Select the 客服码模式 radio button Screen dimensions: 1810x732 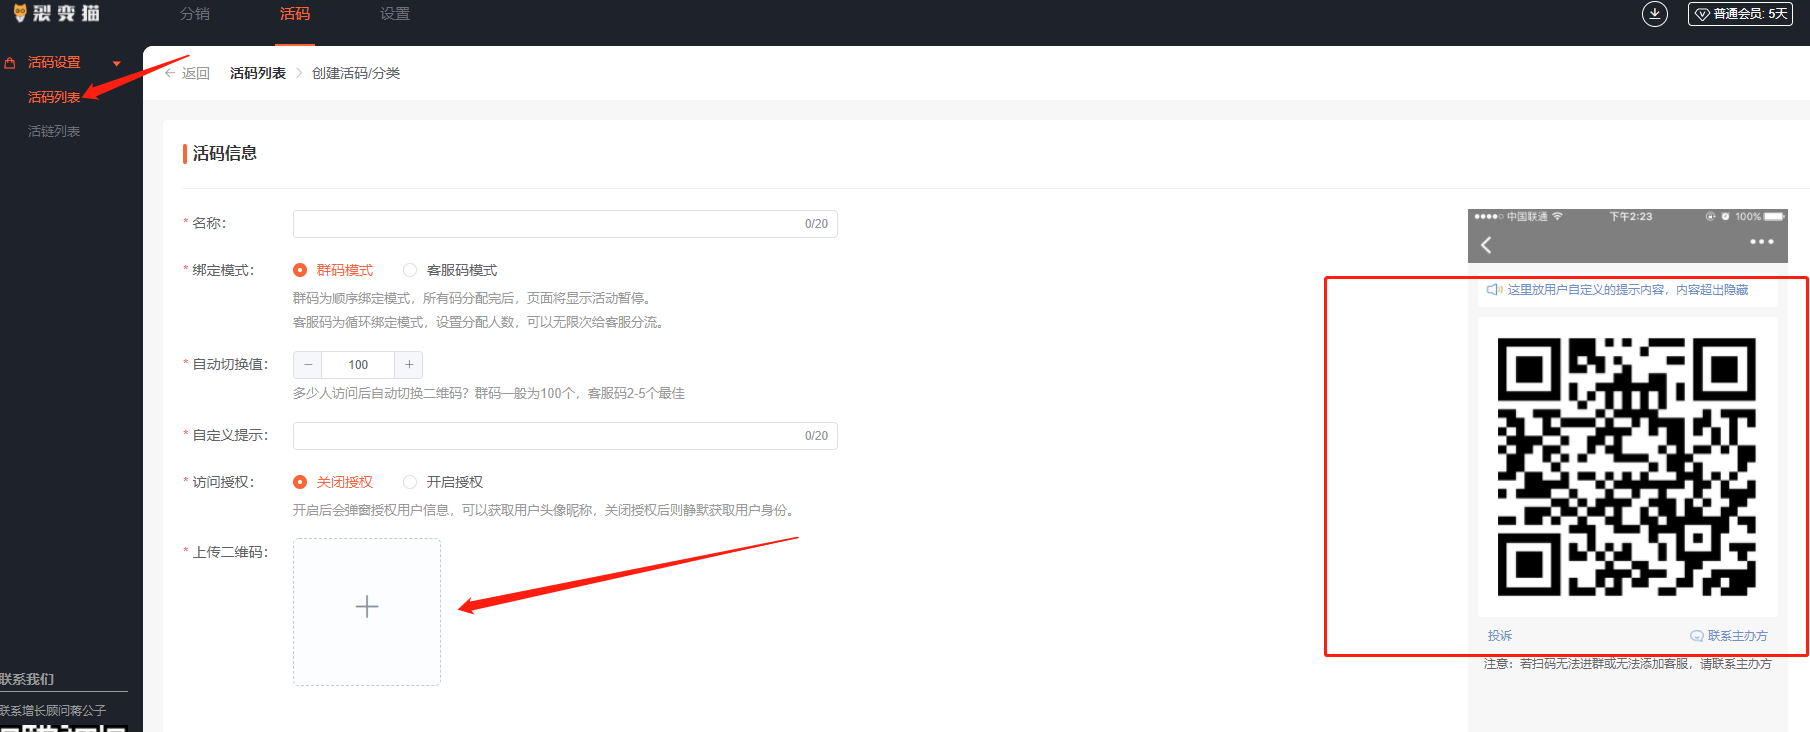[x=410, y=270]
